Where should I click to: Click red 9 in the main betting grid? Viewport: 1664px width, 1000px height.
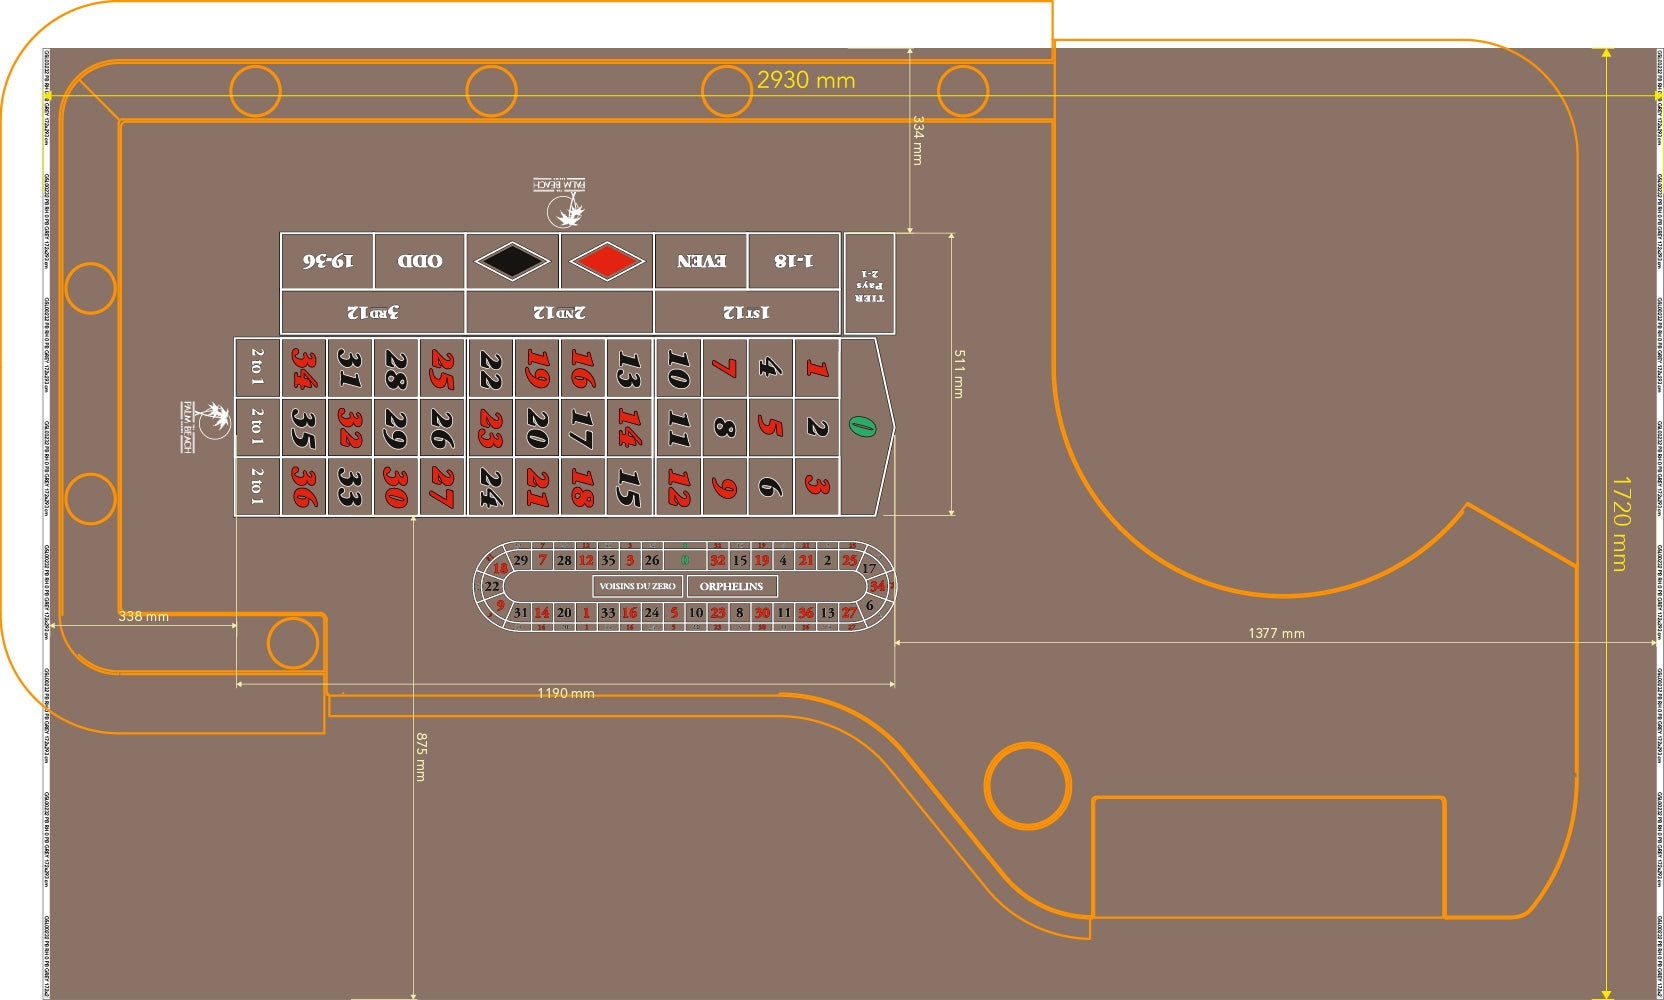point(724,487)
